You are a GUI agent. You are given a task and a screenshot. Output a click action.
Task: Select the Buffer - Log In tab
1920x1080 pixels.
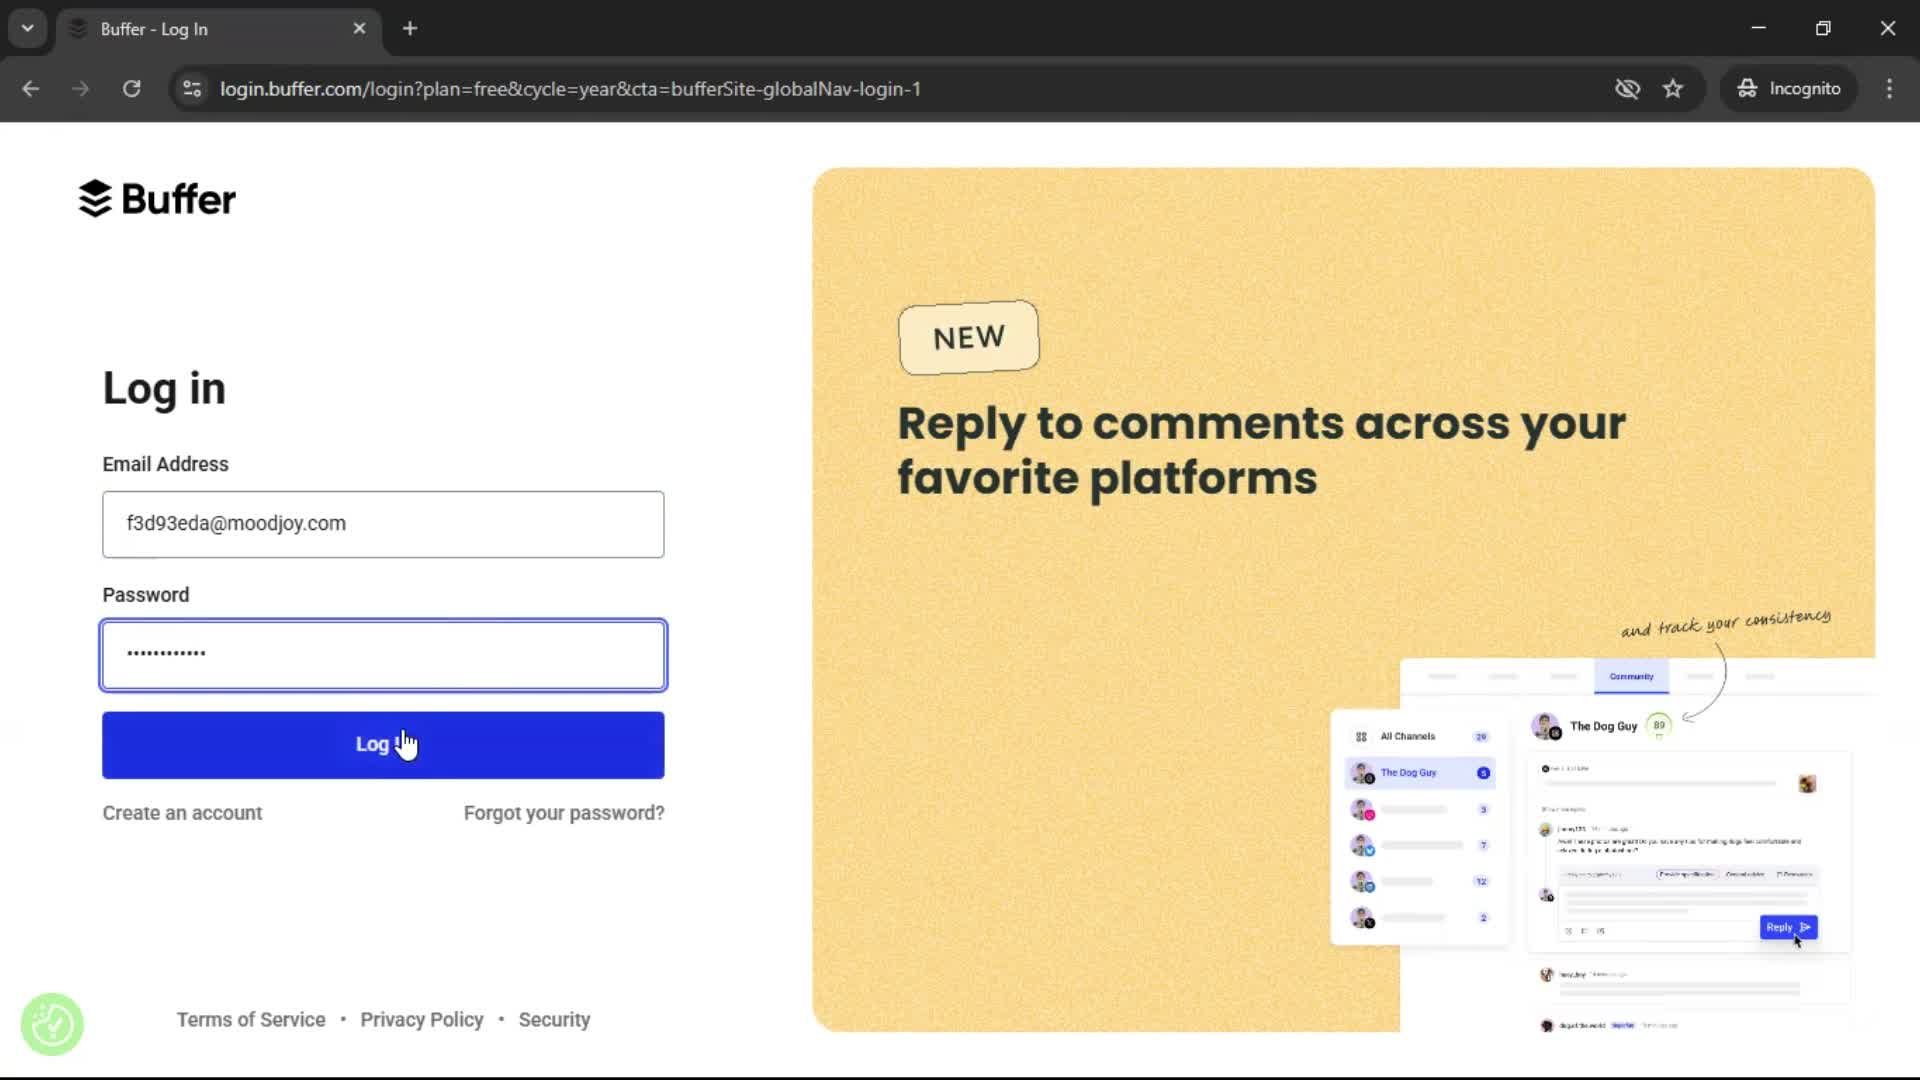click(x=200, y=28)
